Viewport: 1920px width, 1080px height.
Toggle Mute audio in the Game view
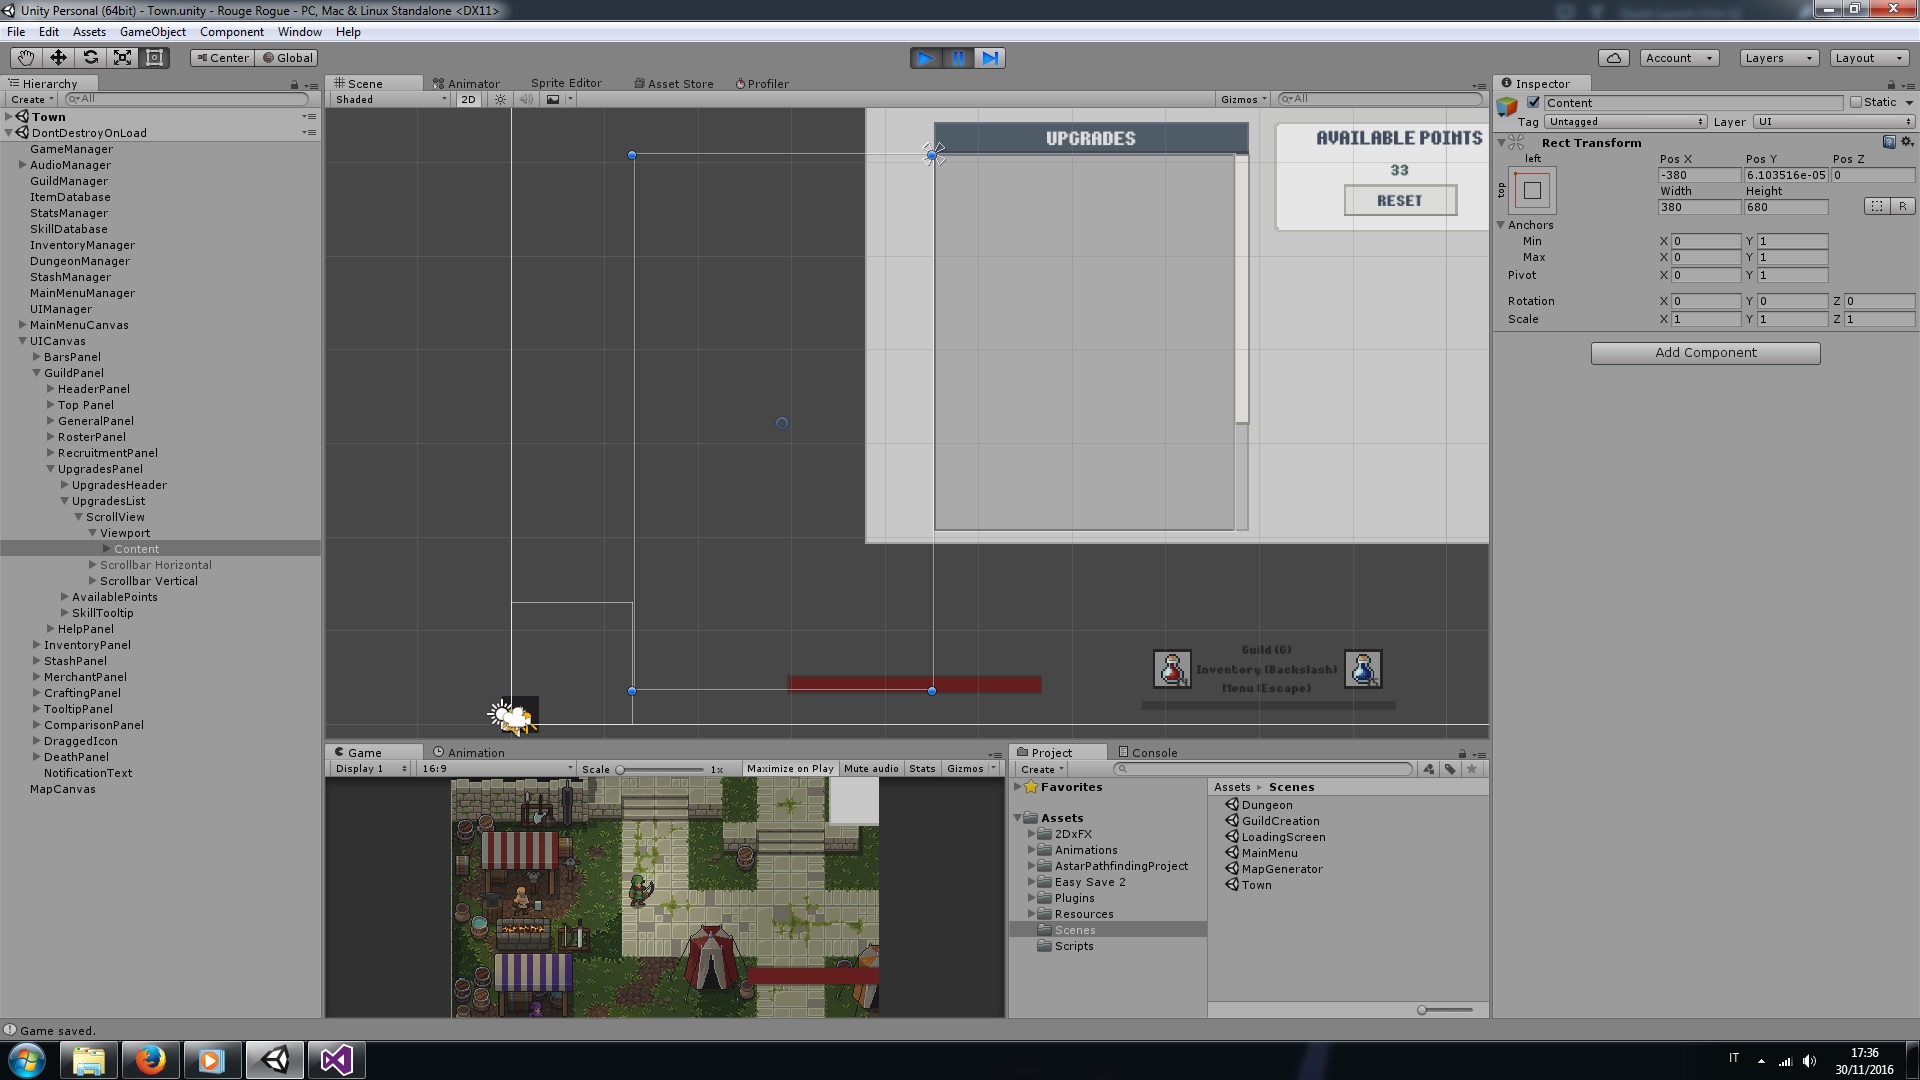871,768
